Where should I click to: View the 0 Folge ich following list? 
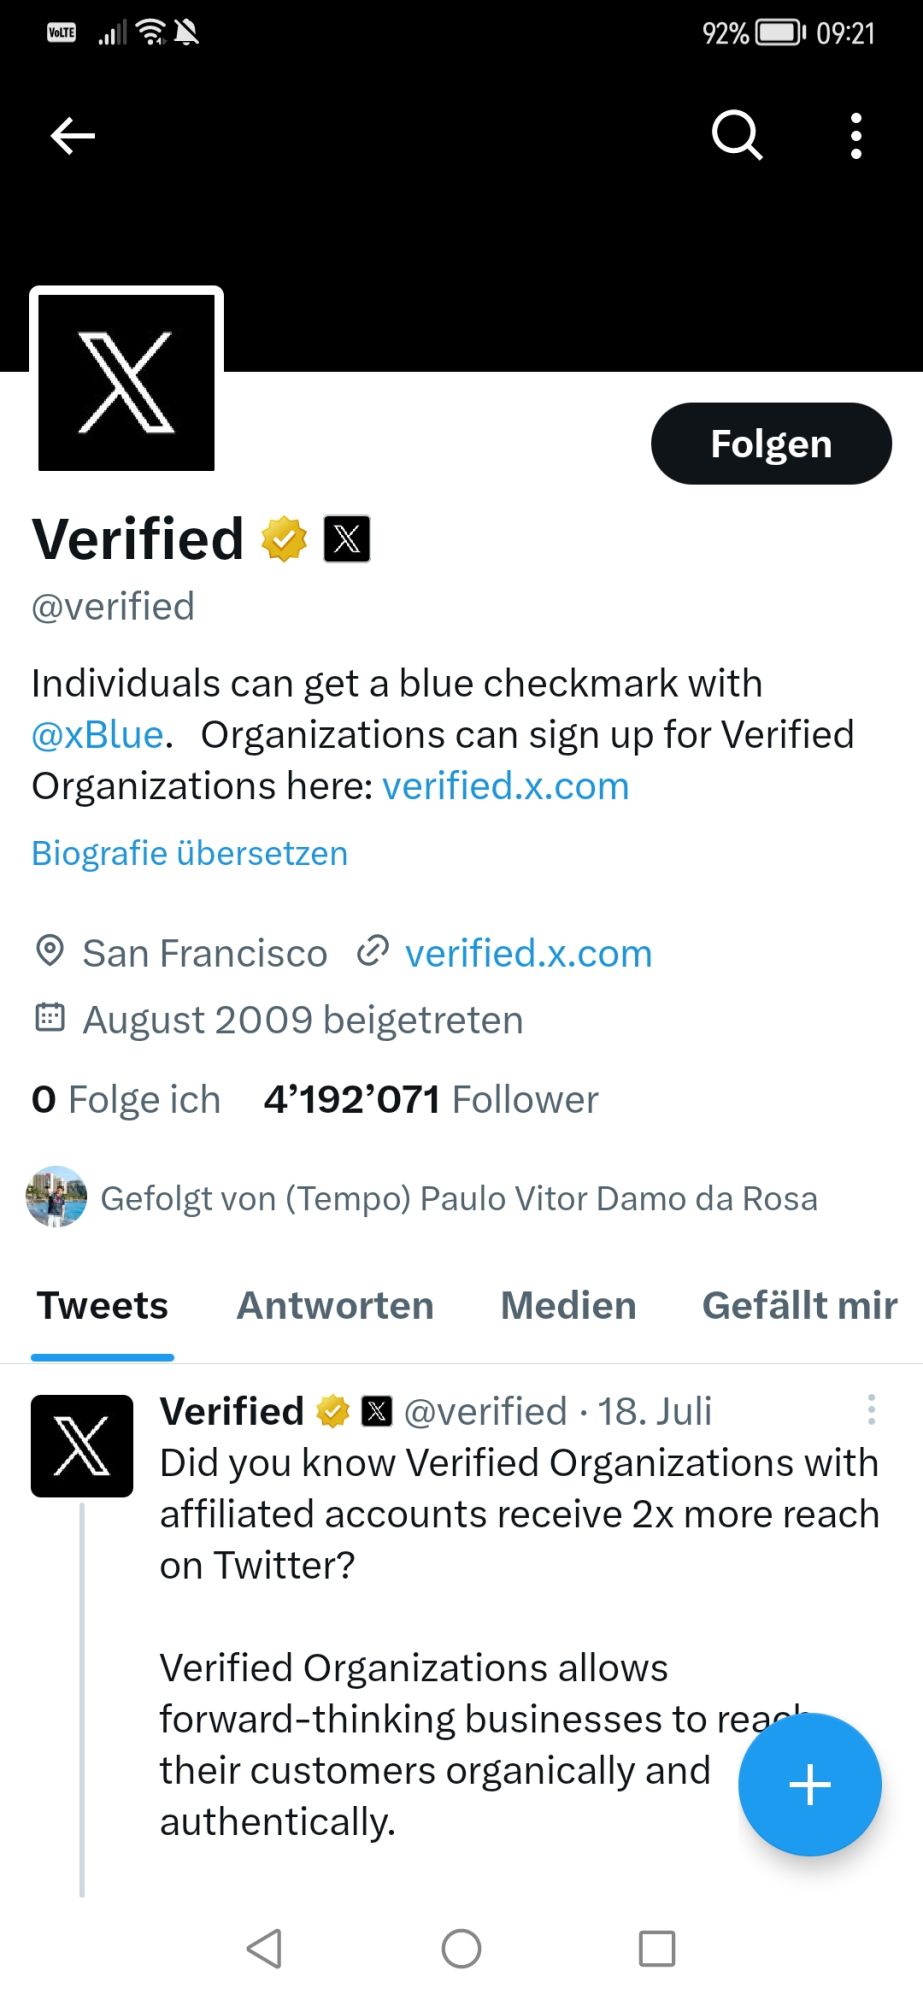click(126, 1100)
